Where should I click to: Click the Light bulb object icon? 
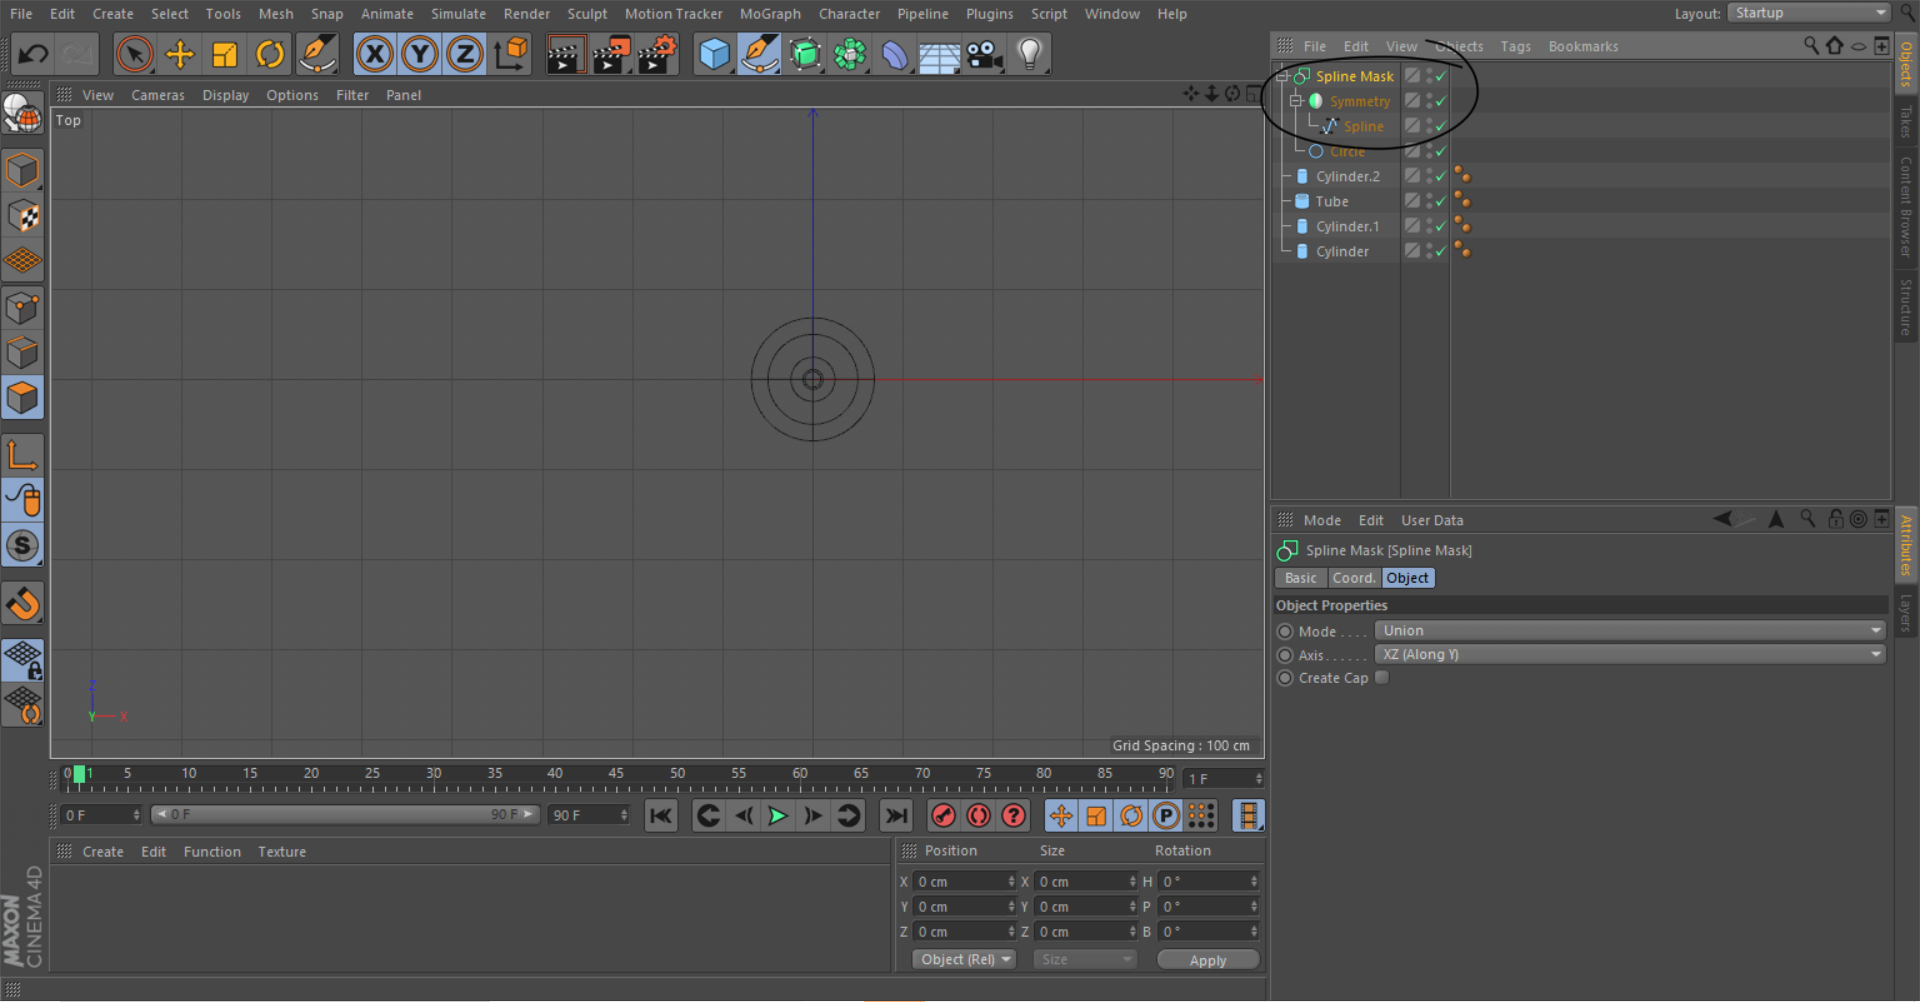pyautogui.click(x=1029, y=54)
